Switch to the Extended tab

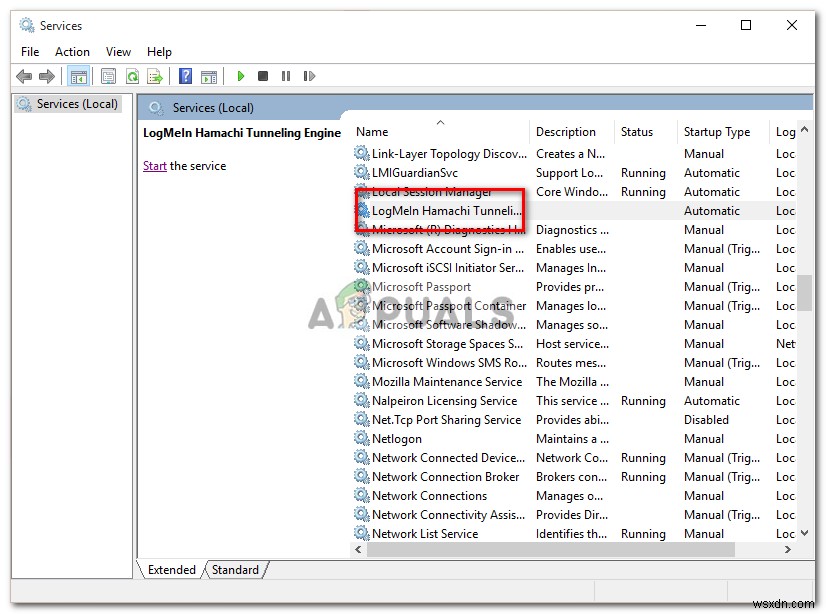click(x=171, y=570)
